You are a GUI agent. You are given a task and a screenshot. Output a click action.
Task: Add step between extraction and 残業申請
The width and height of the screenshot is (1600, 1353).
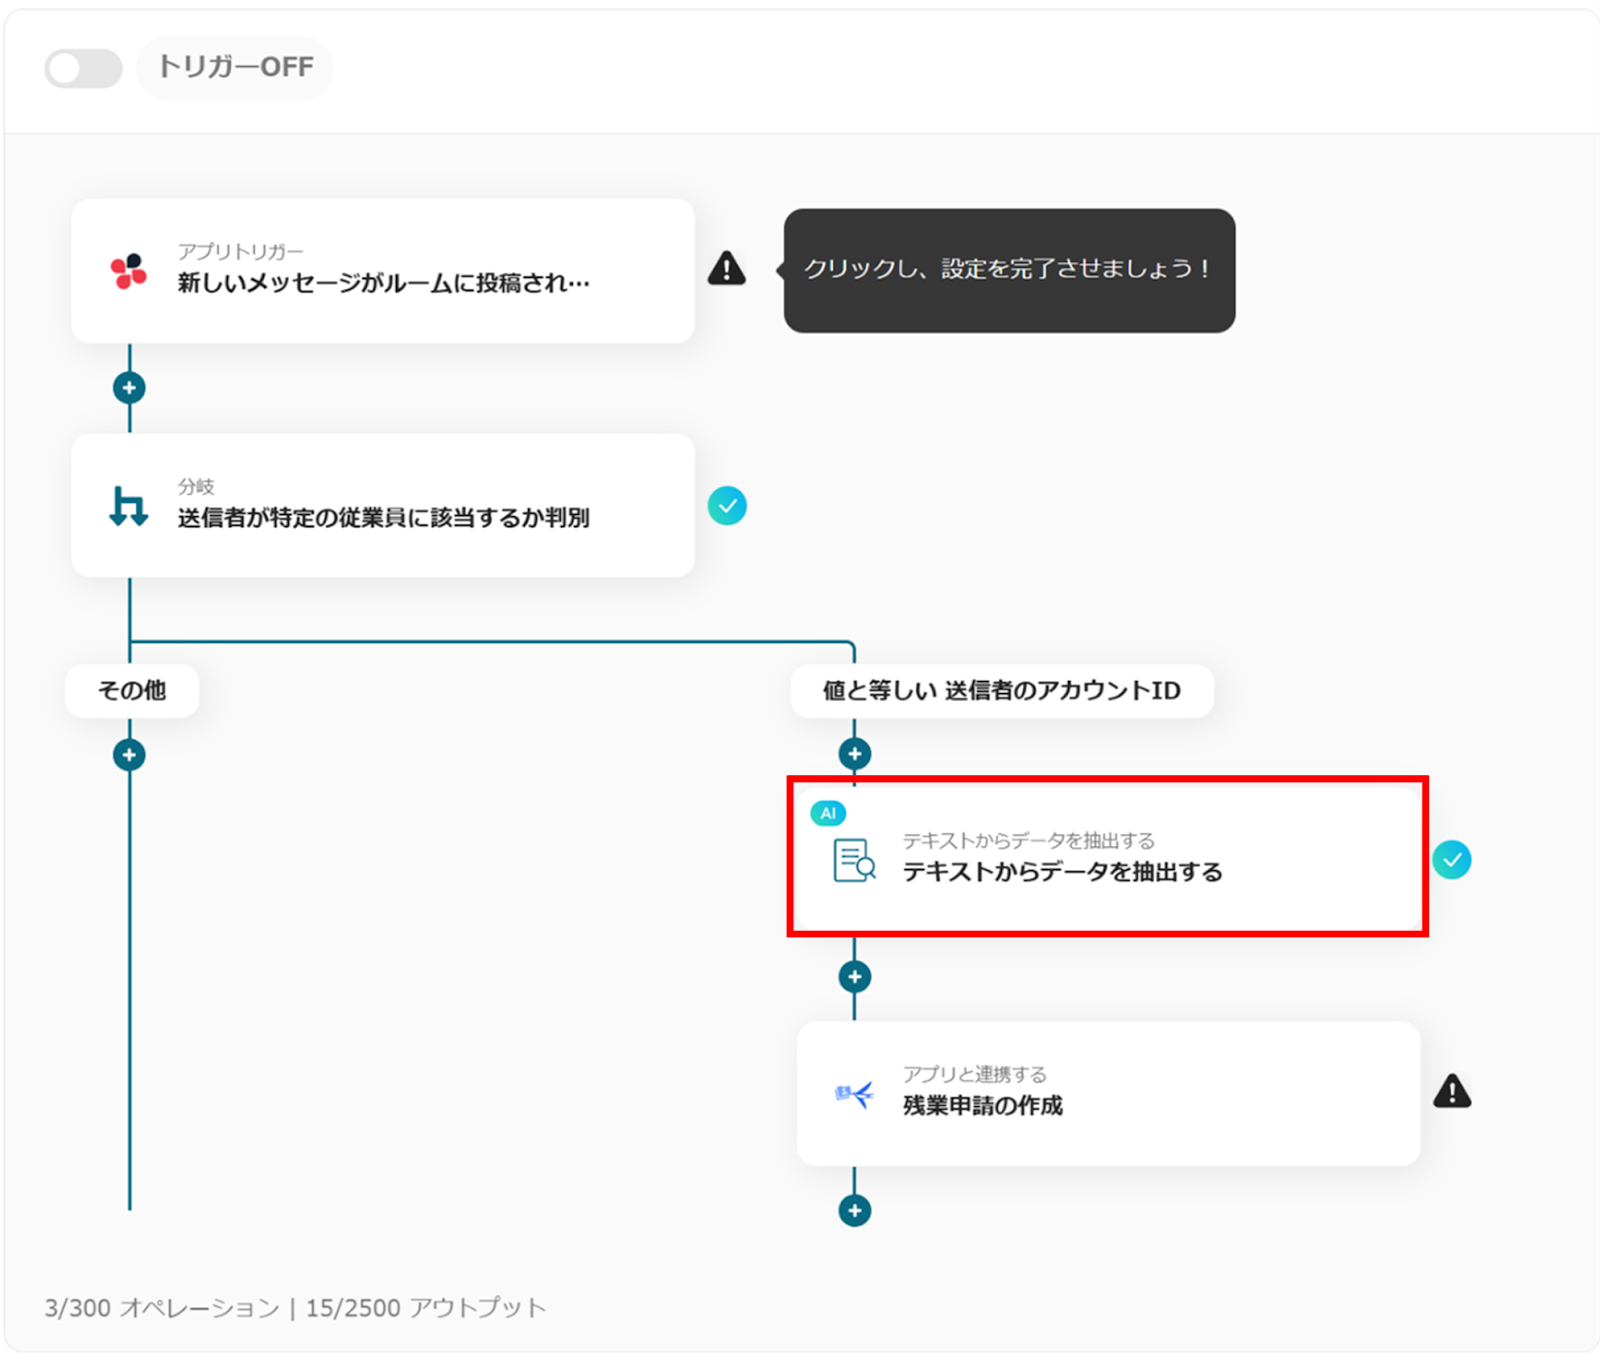[x=854, y=977]
